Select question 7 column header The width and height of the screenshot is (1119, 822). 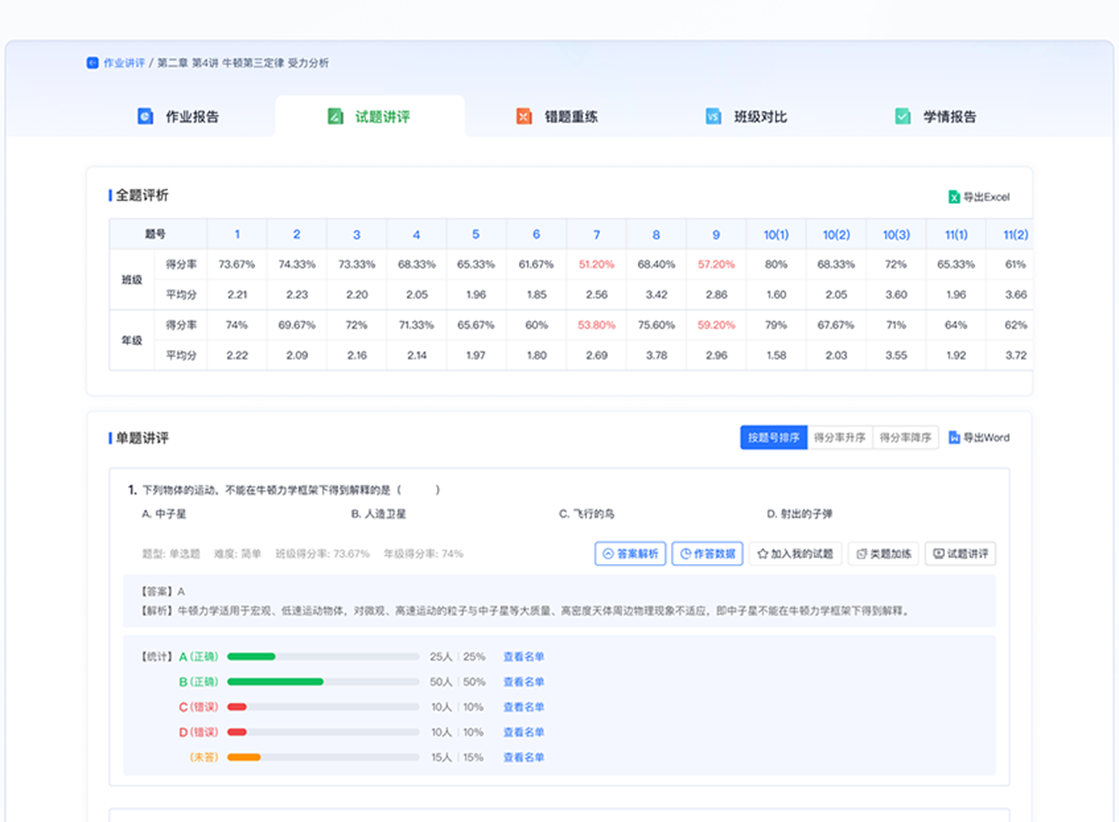point(596,235)
